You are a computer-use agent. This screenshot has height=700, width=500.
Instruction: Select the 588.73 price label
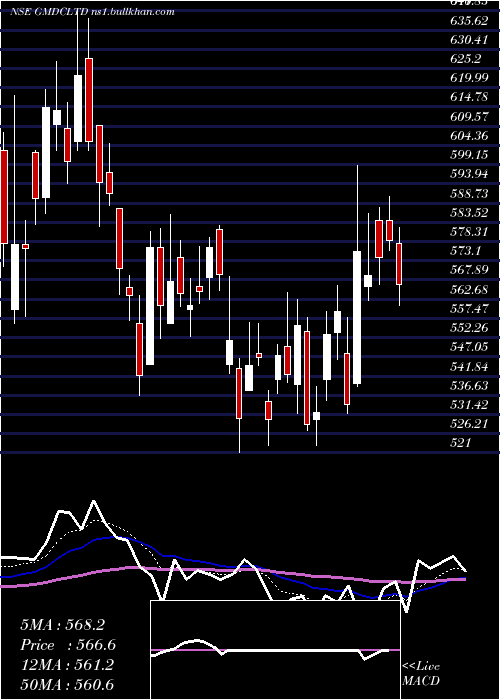469,194
